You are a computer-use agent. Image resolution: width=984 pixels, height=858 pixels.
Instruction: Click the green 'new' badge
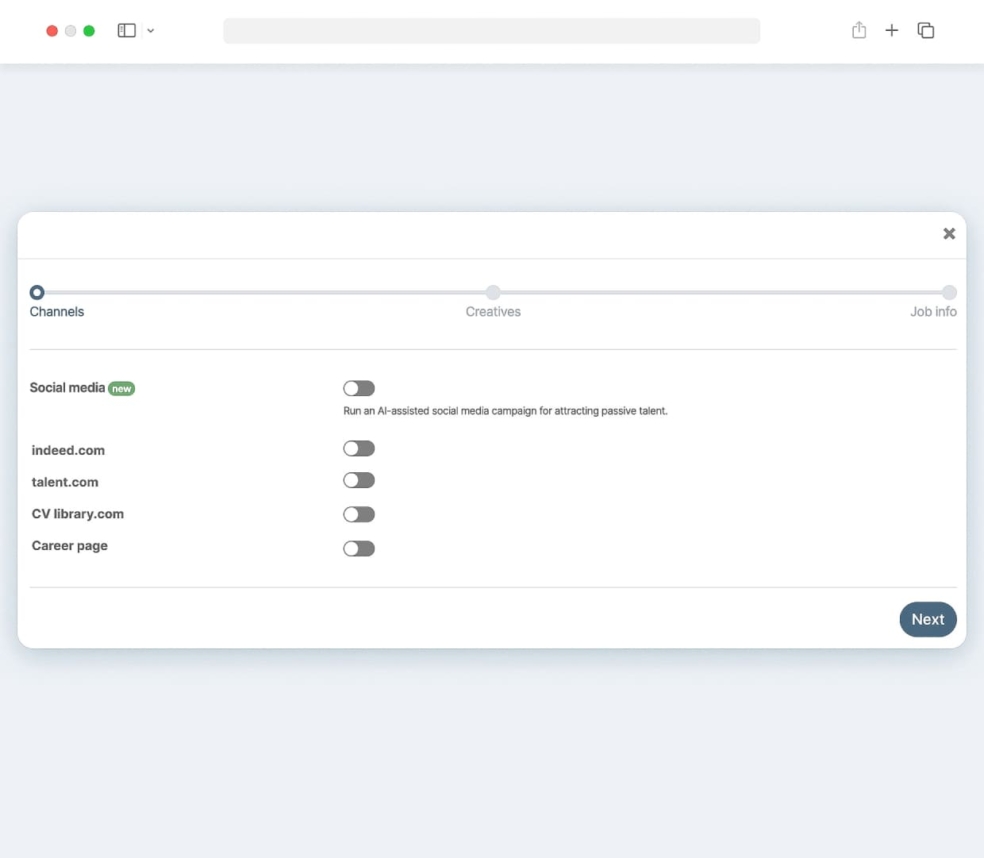tap(121, 389)
